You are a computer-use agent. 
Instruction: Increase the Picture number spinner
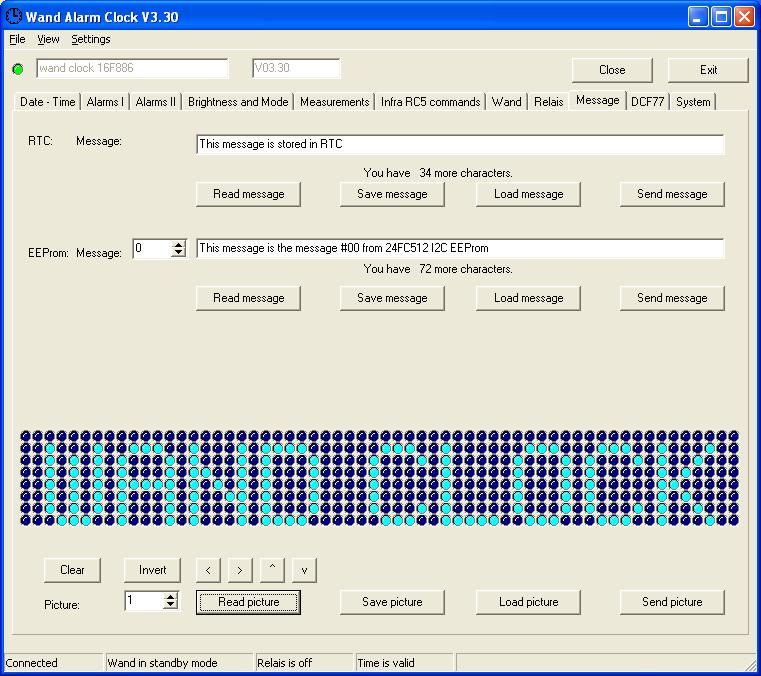(170, 597)
